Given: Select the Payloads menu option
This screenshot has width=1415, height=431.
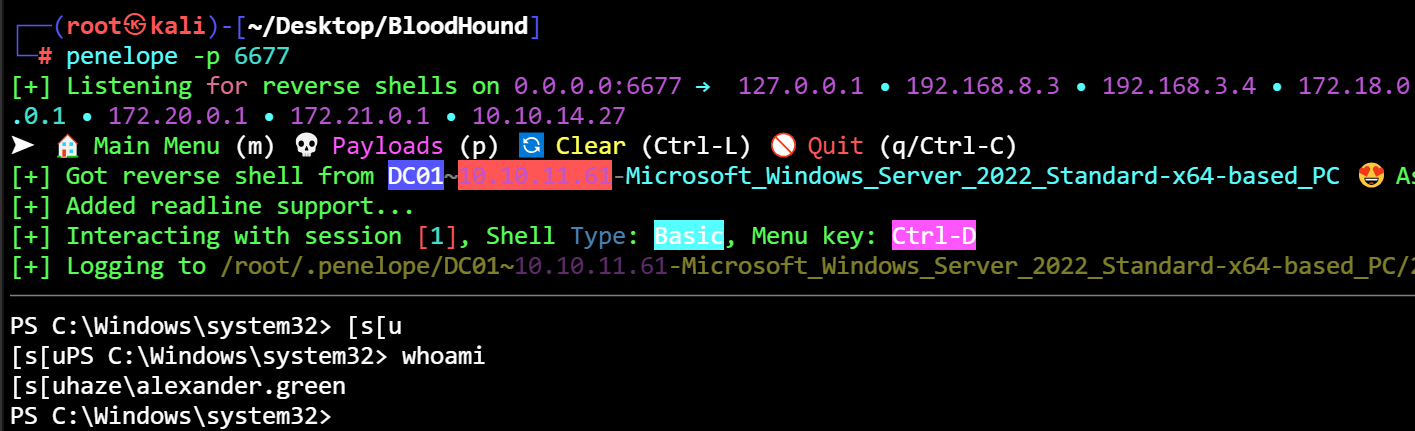Looking at the screenshot, I should (x=388, y=146).
